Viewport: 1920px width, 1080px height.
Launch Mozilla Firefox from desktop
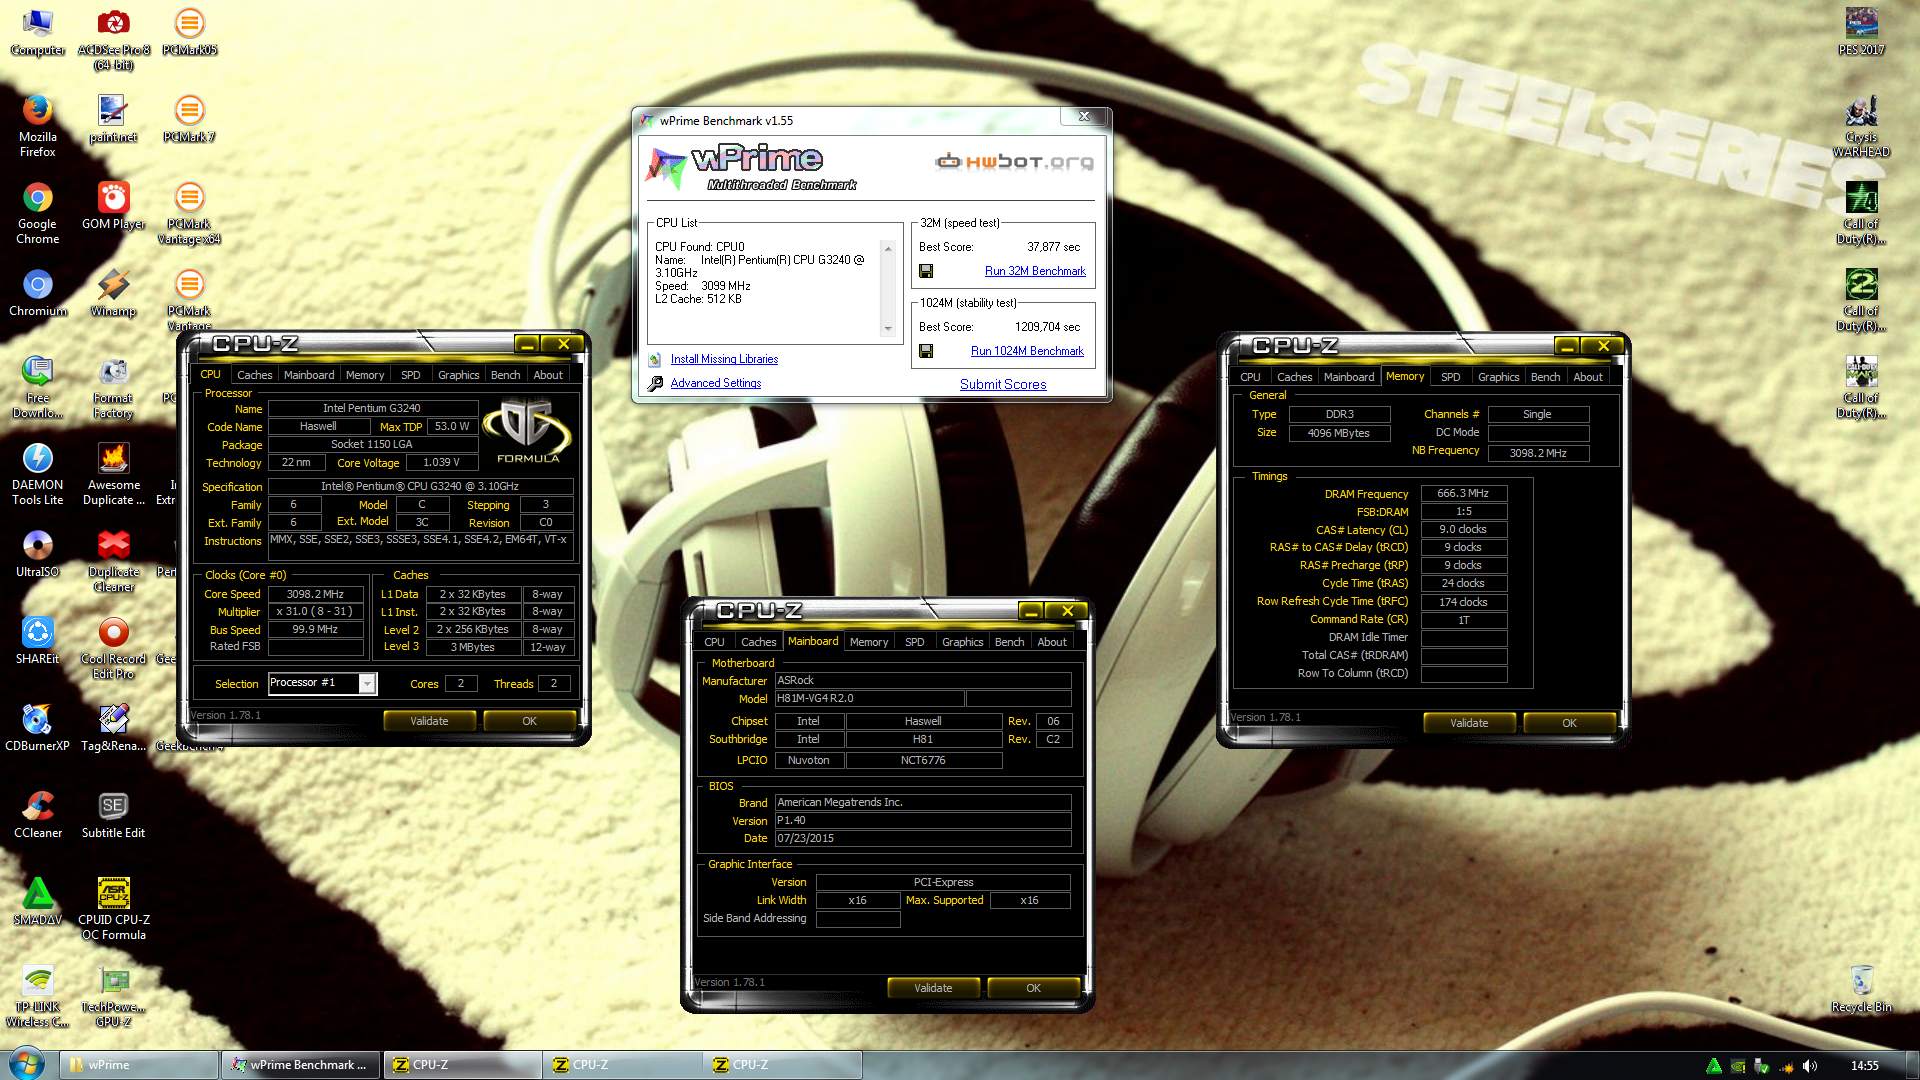[37, 127]
